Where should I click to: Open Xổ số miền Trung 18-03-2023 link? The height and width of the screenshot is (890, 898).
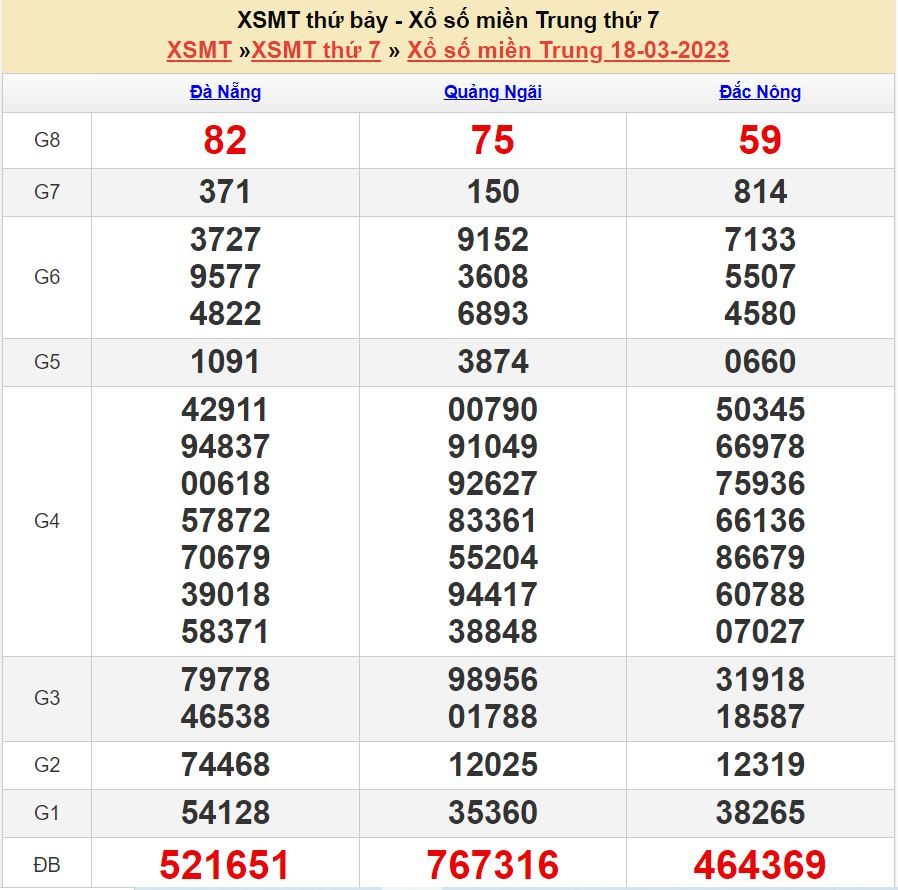click(568, 50)
